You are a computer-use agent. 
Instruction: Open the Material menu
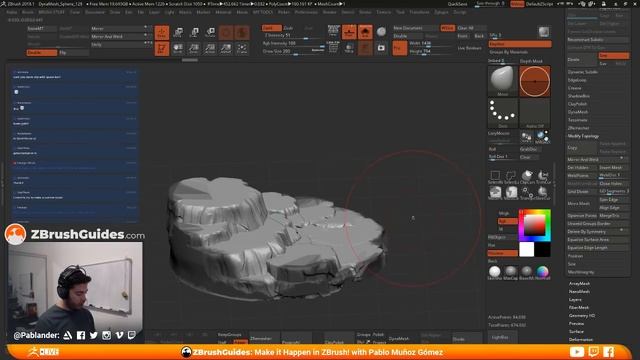pyautogui.click(x=223, y=12)
